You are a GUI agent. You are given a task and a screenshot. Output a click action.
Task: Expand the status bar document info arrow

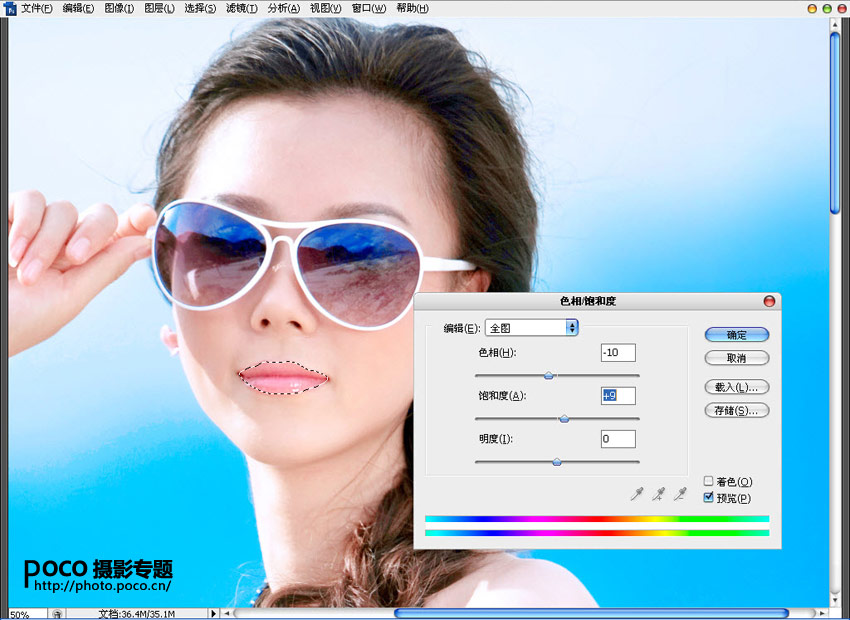click(x=213, y=613)
